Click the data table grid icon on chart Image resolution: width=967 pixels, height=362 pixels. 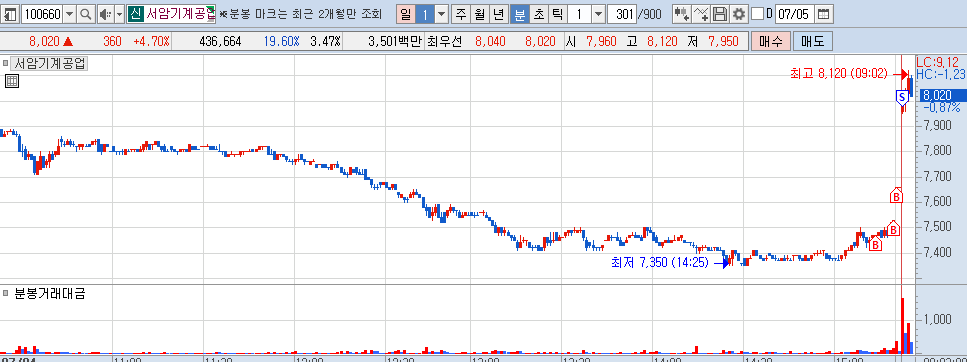coord(12,81)
